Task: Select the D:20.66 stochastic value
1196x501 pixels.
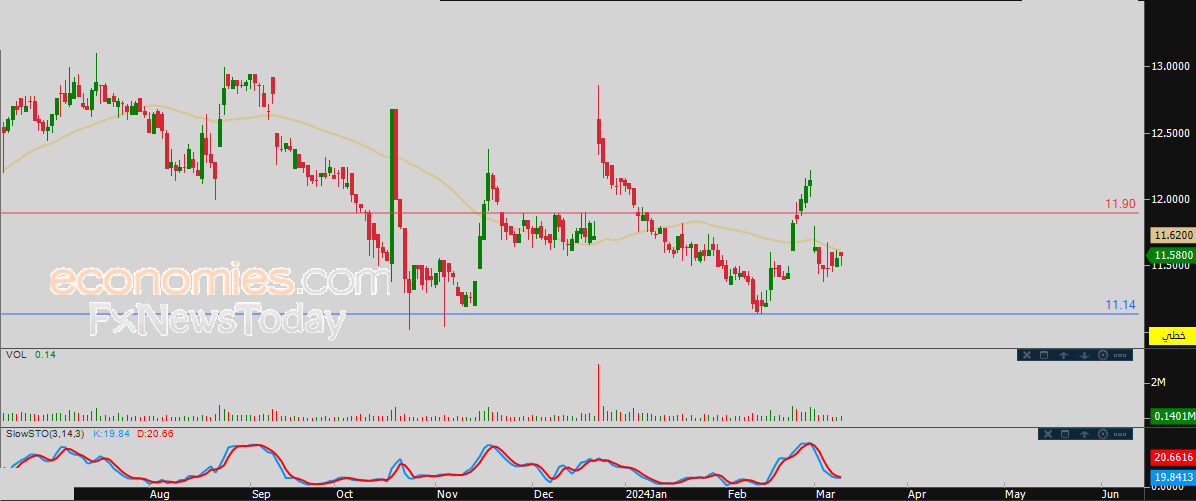Action: pyautogui.click(x=155, y=433)
